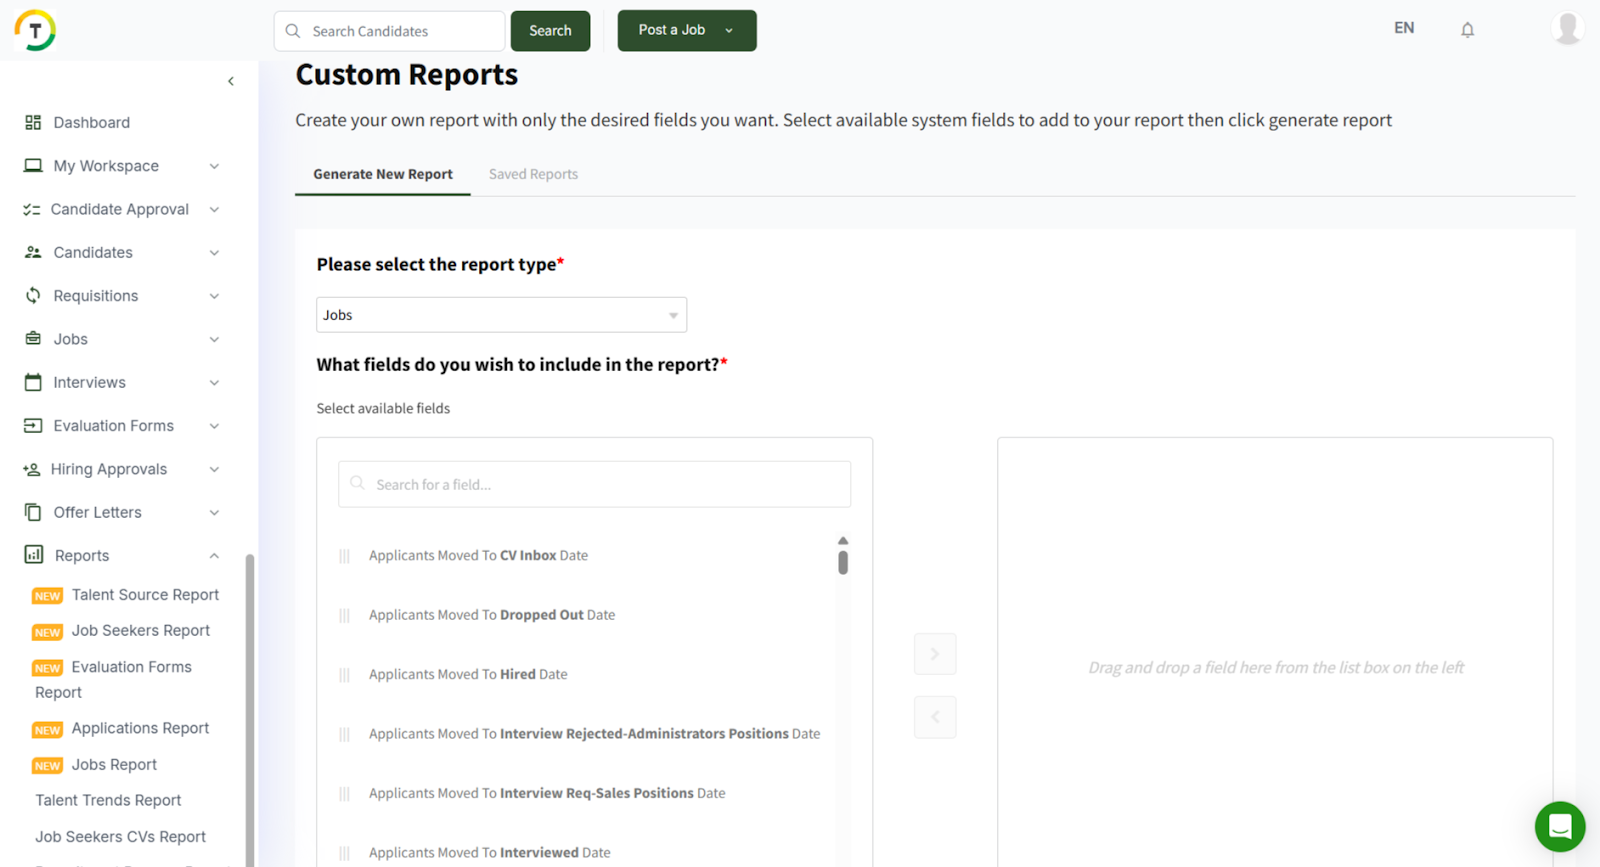Click the notification bell icon
The height and width of the screenshot is (867, 1600).
(x=1467, y=30)
